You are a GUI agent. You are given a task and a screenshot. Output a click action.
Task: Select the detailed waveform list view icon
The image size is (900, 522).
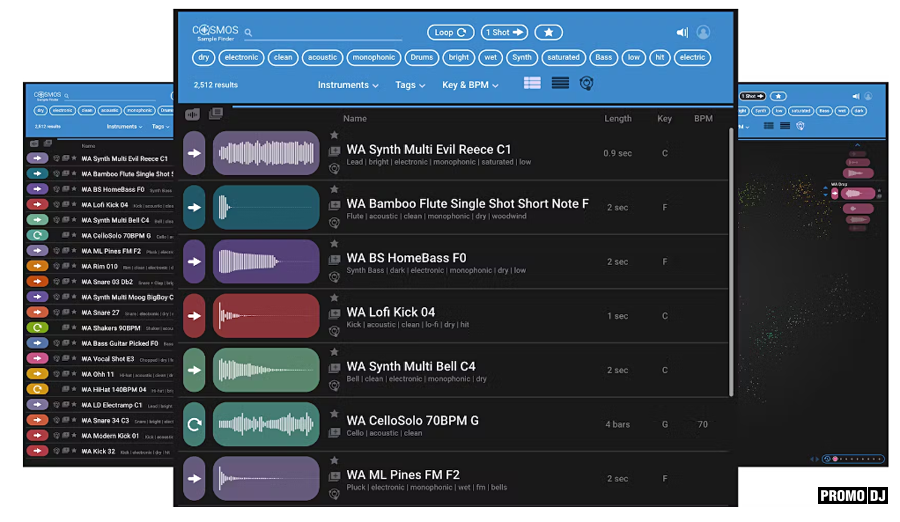530,84
